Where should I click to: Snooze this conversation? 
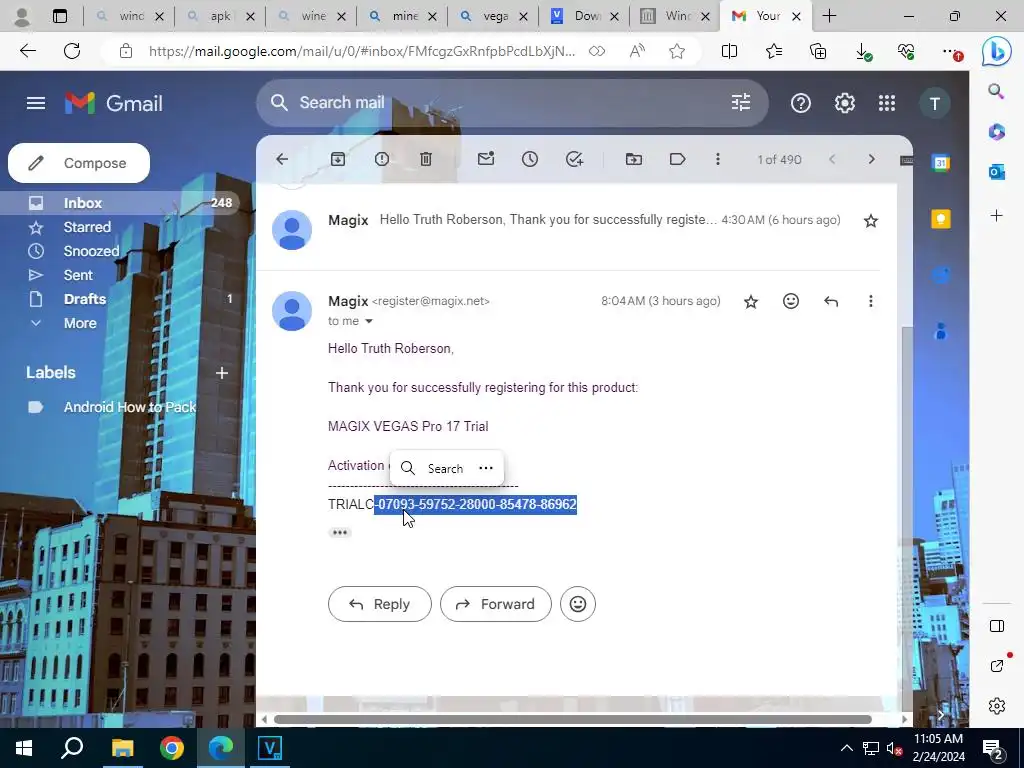coord(530,159)
